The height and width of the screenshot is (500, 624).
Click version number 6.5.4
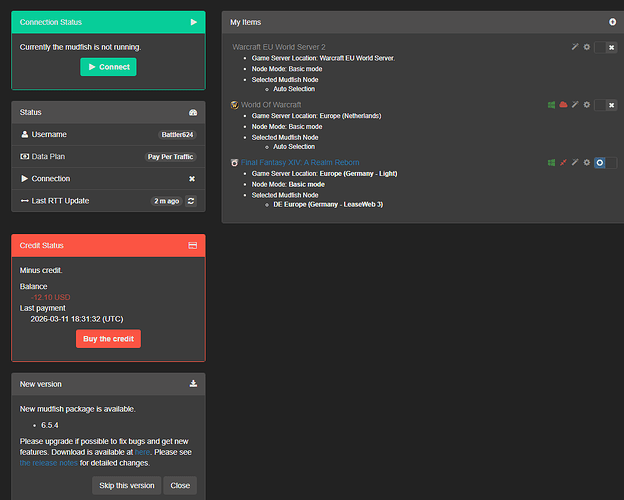pyautogui.click(x=50, y=426)
